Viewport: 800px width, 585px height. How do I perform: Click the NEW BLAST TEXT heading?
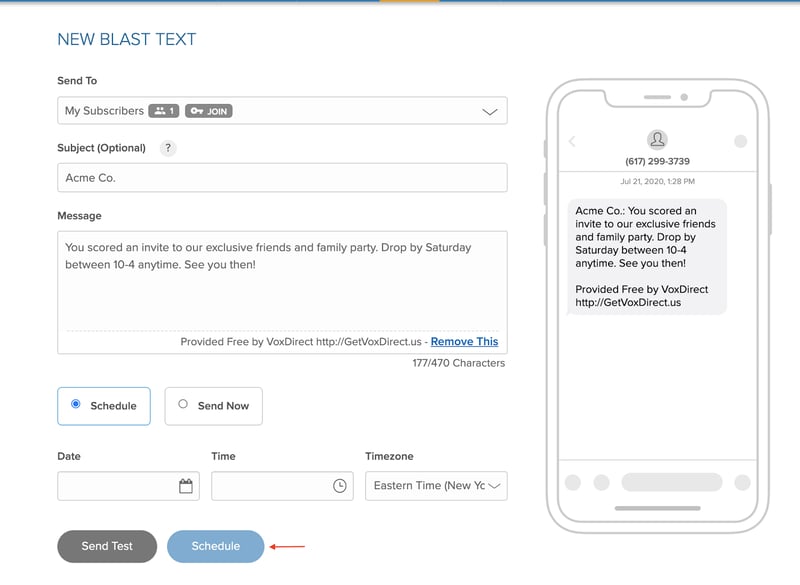[x=127, y=39]
